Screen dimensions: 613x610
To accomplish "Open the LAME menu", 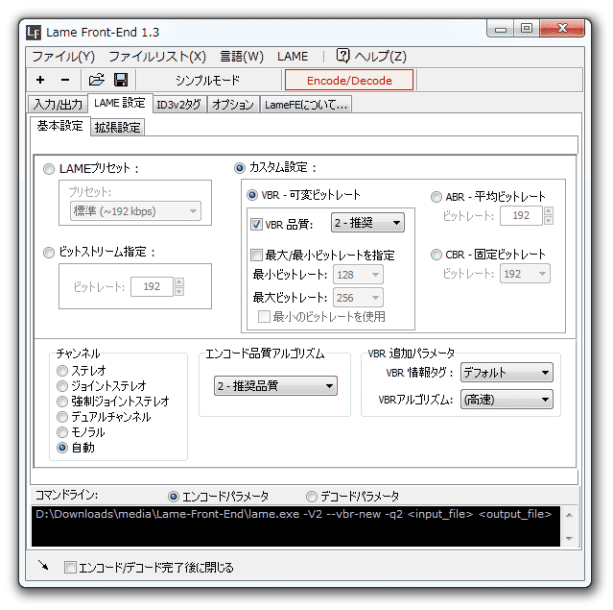I will pos(292,56).
